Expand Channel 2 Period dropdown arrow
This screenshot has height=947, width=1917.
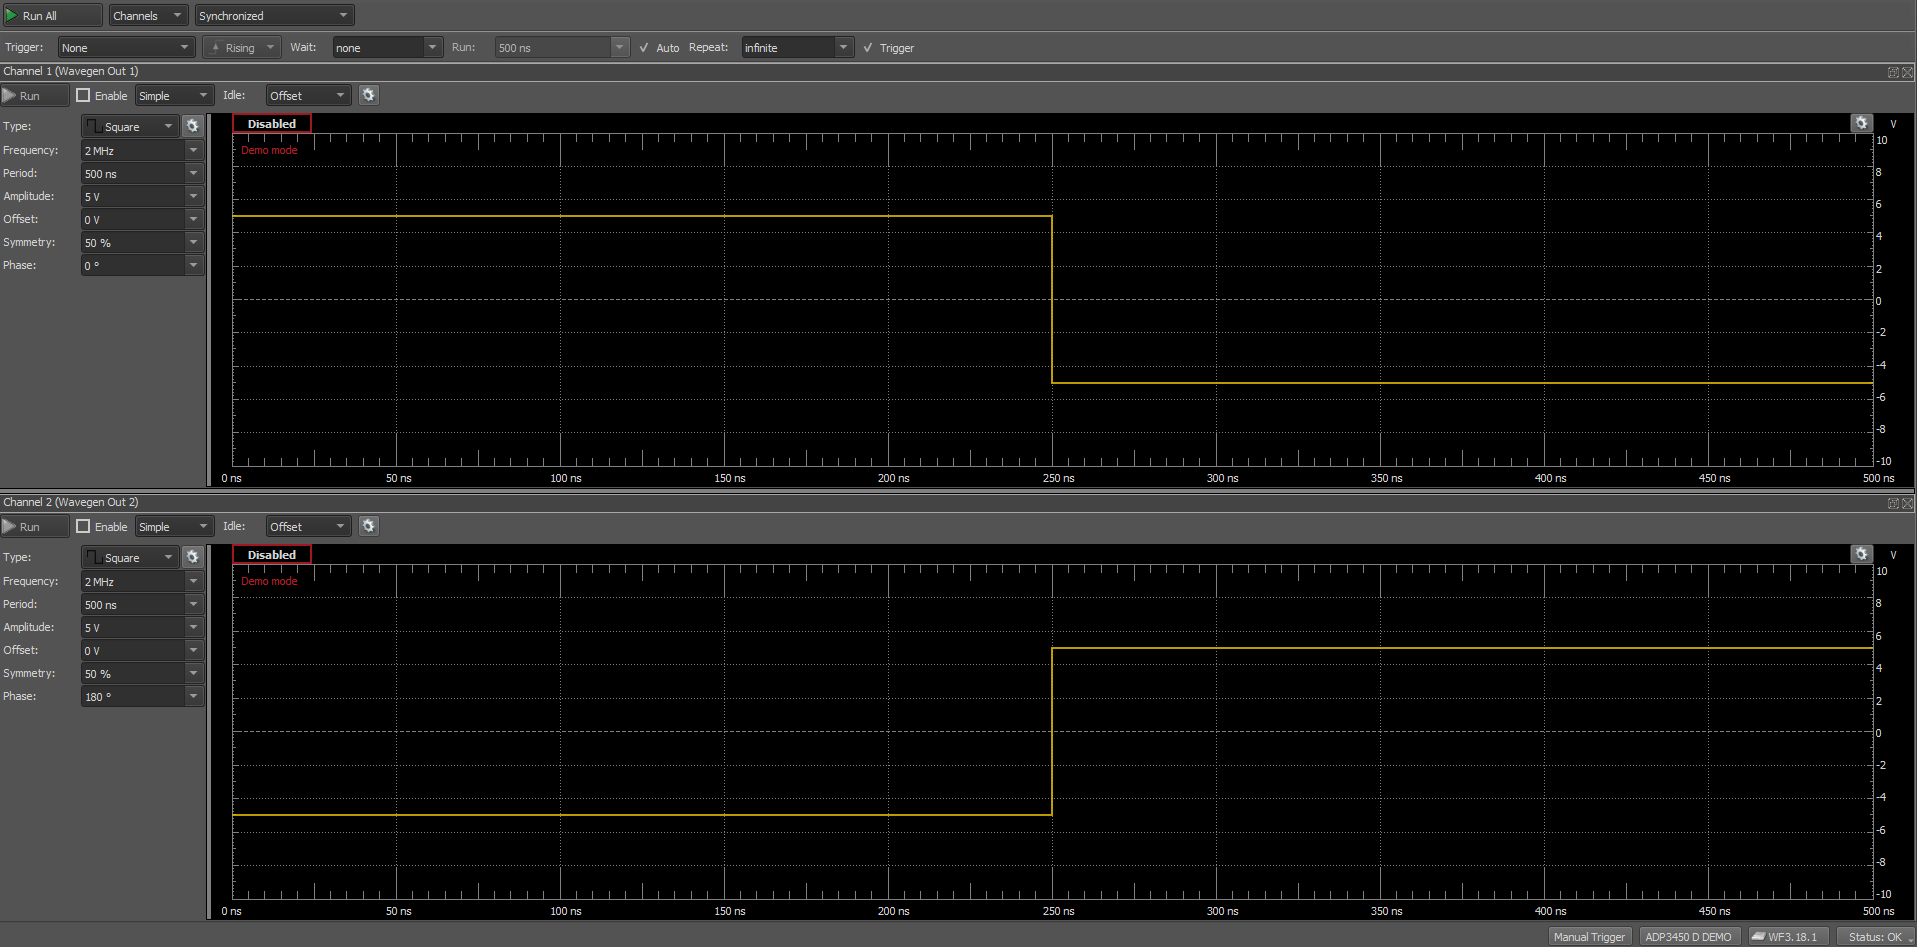tap(194, 604)
